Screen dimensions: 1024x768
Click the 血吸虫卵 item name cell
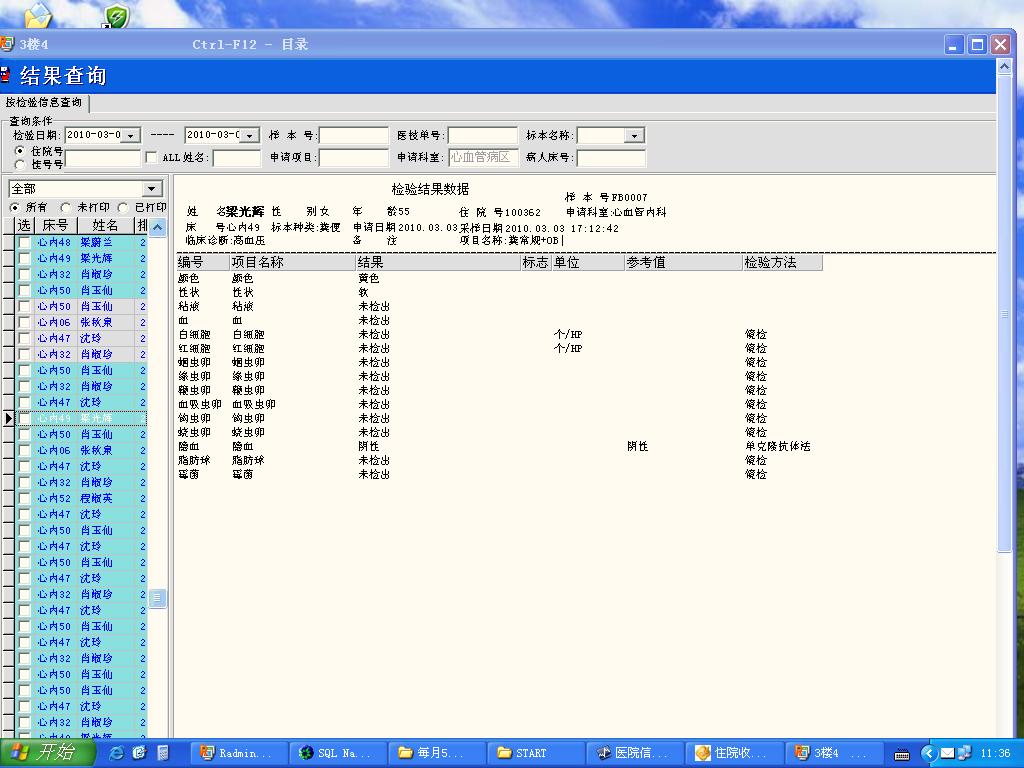253,404
